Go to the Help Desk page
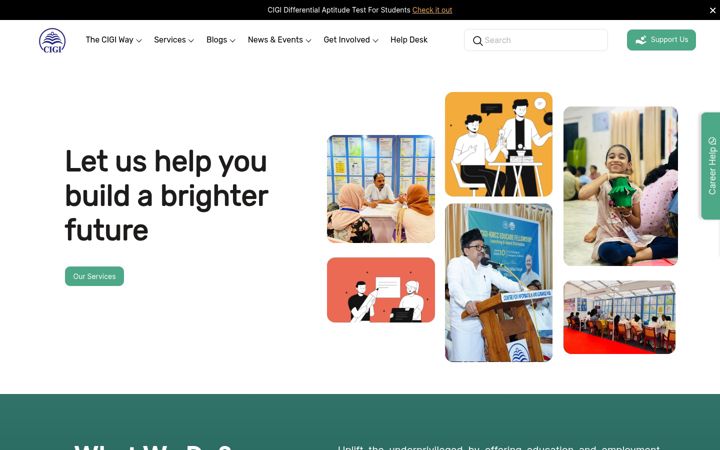This screenshot has height=450, width=720. [409, 40]
